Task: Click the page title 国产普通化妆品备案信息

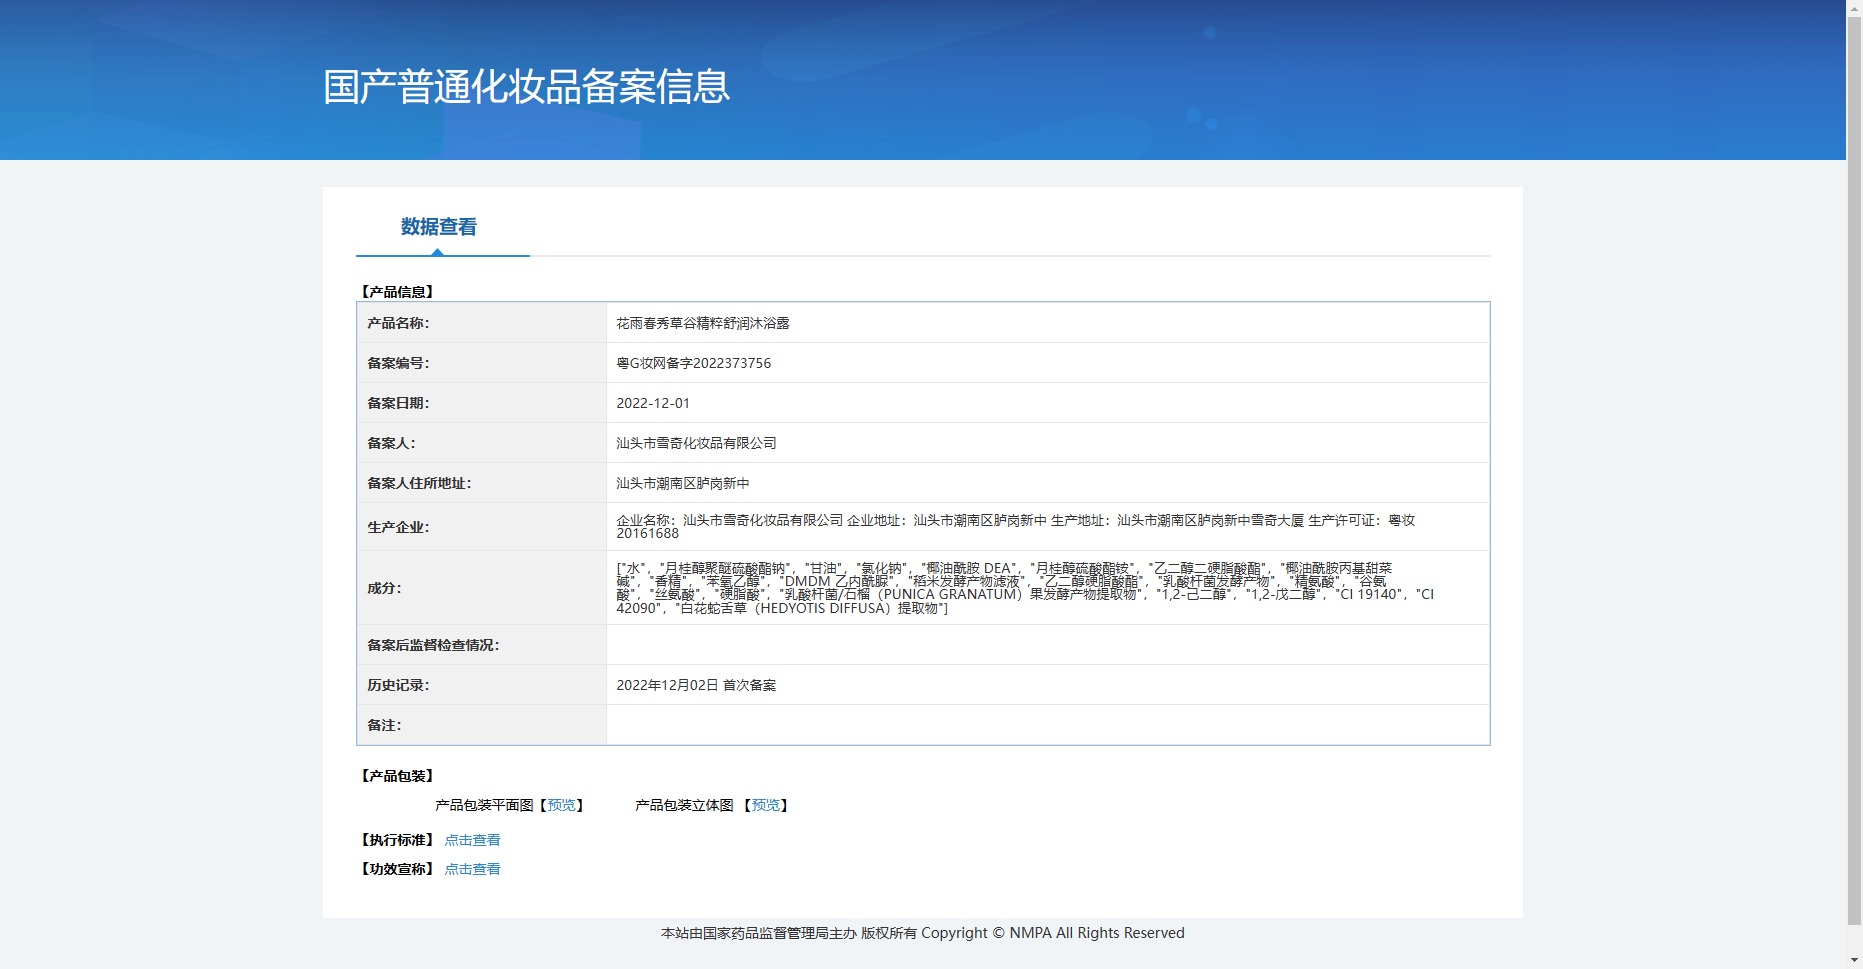Action: point(526,87)
